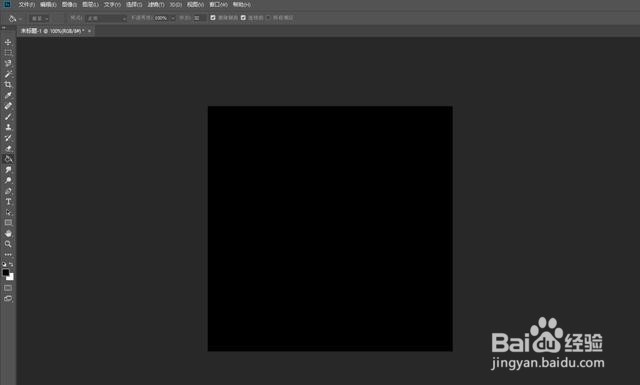The width and height of the screenshot is (640, 385).
Task: Click inside the black canvas
Action: point(330,229)
